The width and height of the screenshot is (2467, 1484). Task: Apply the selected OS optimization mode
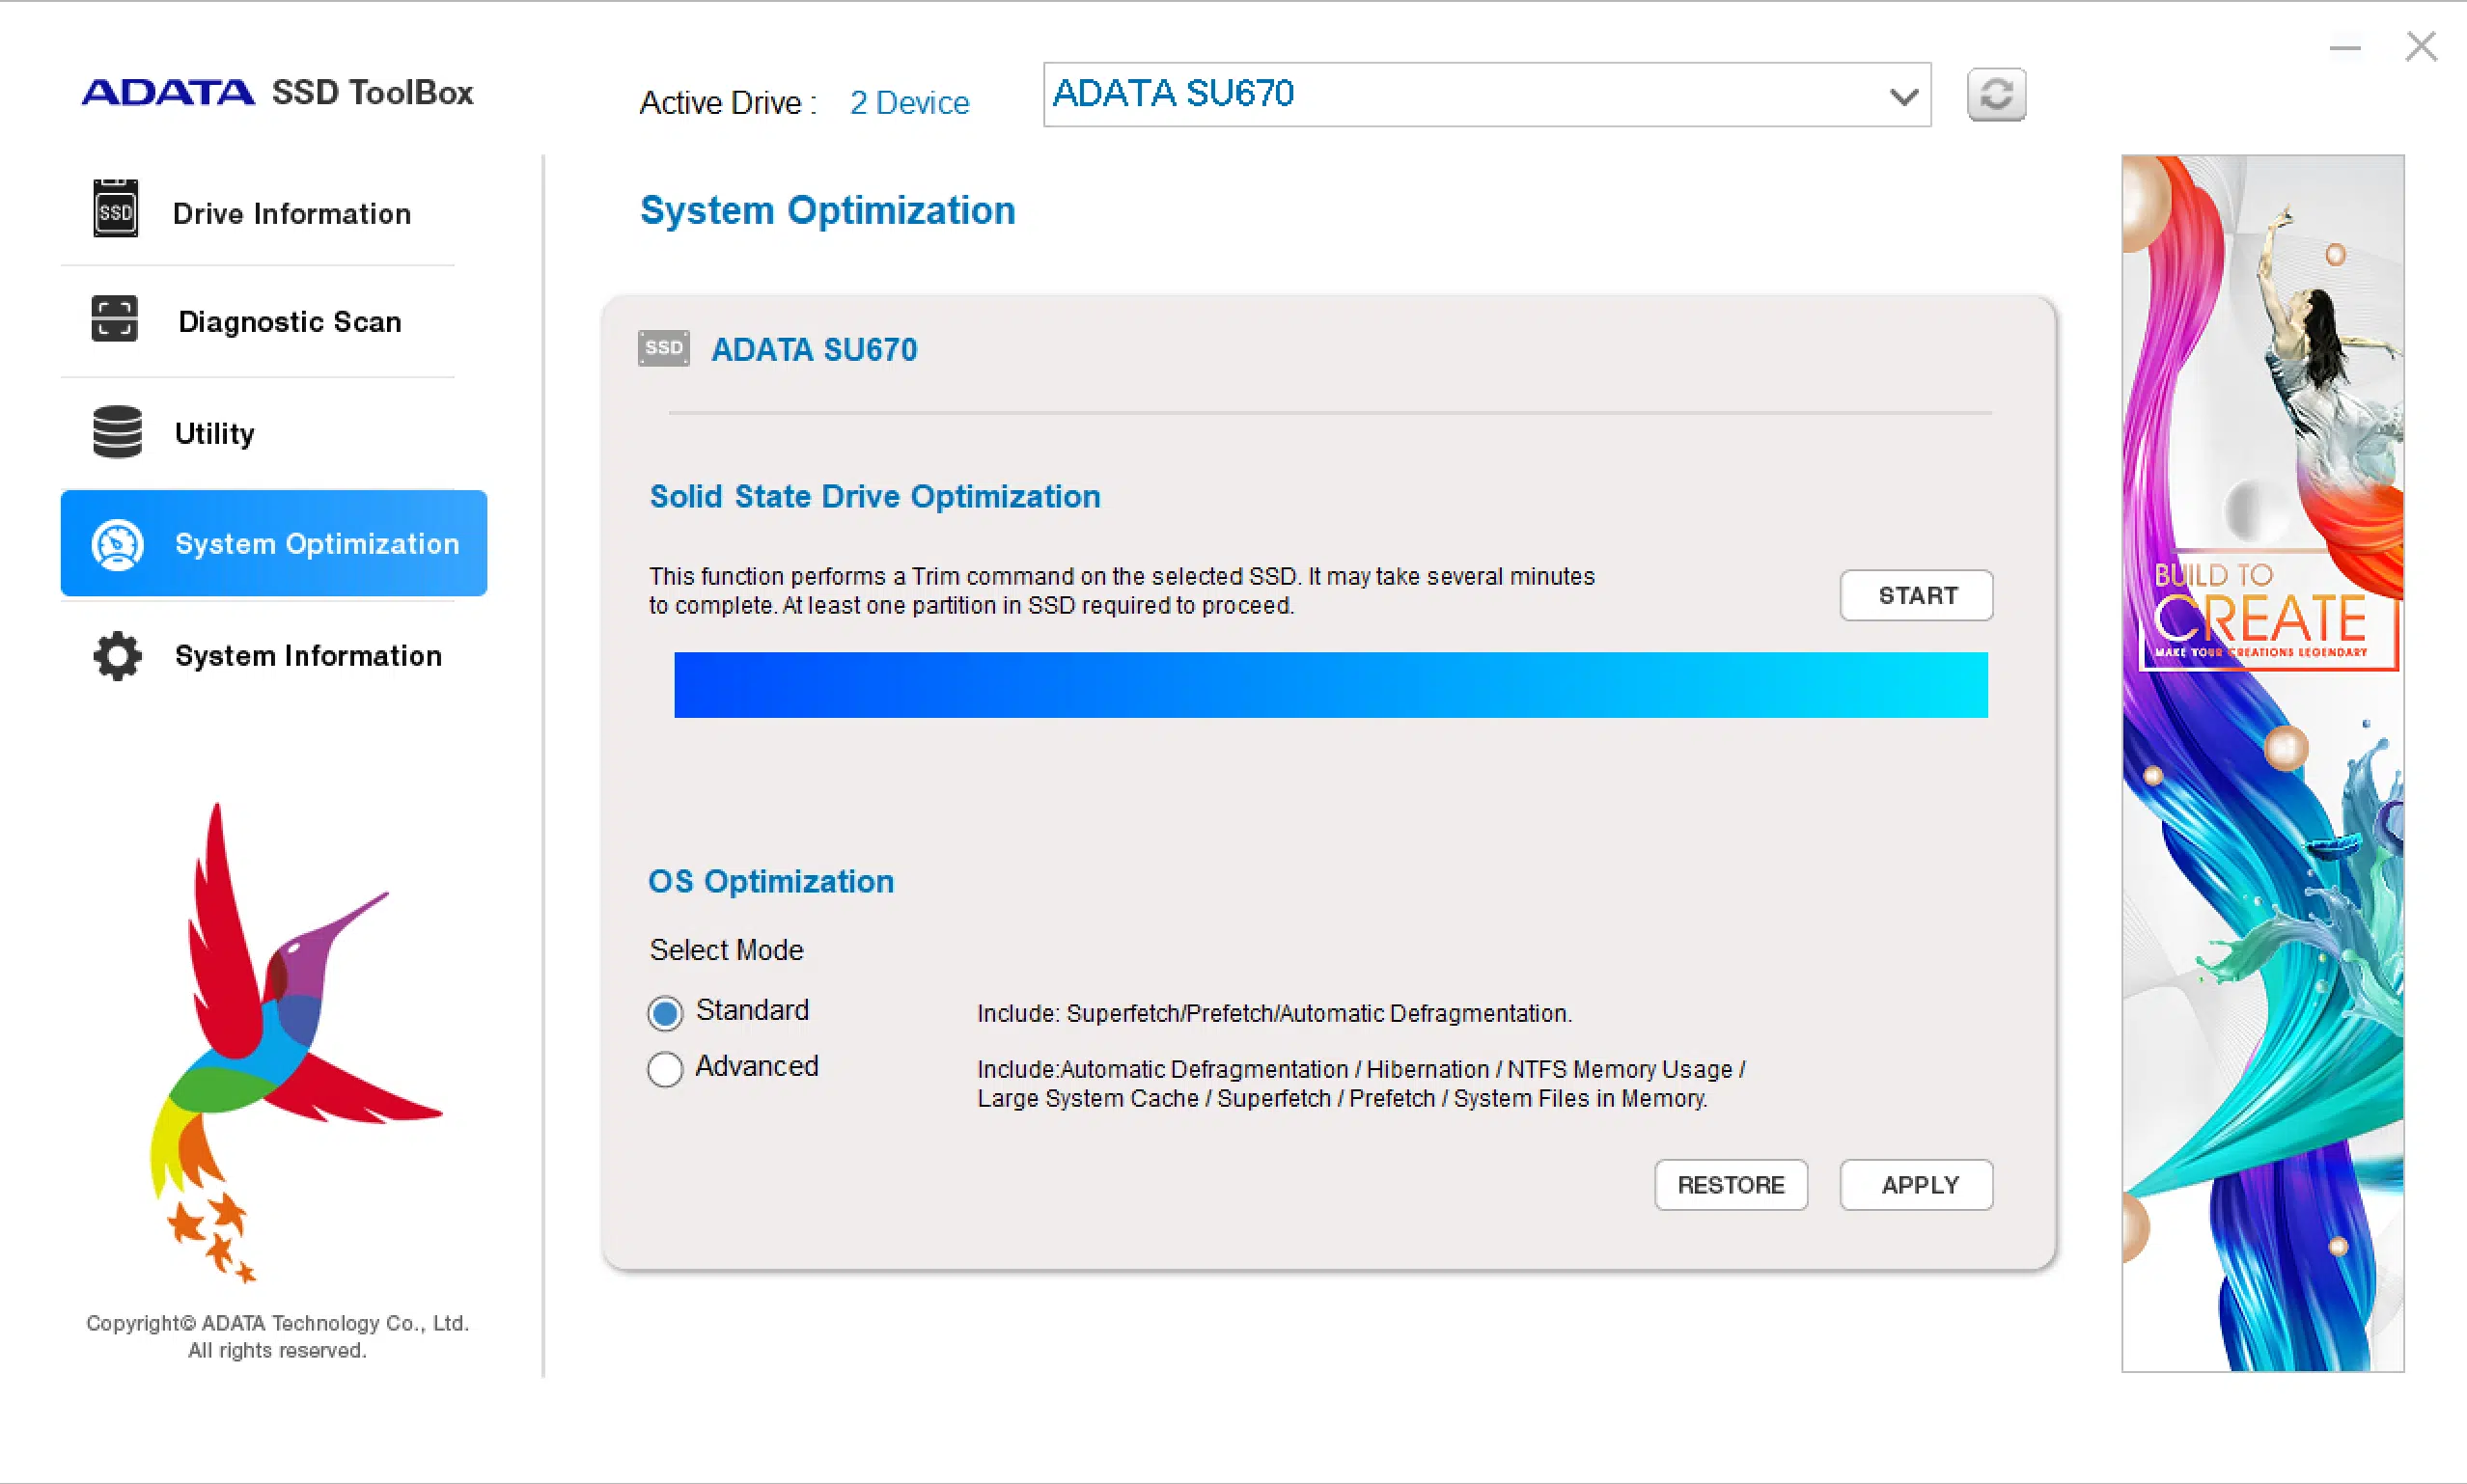[1916, 1185]
